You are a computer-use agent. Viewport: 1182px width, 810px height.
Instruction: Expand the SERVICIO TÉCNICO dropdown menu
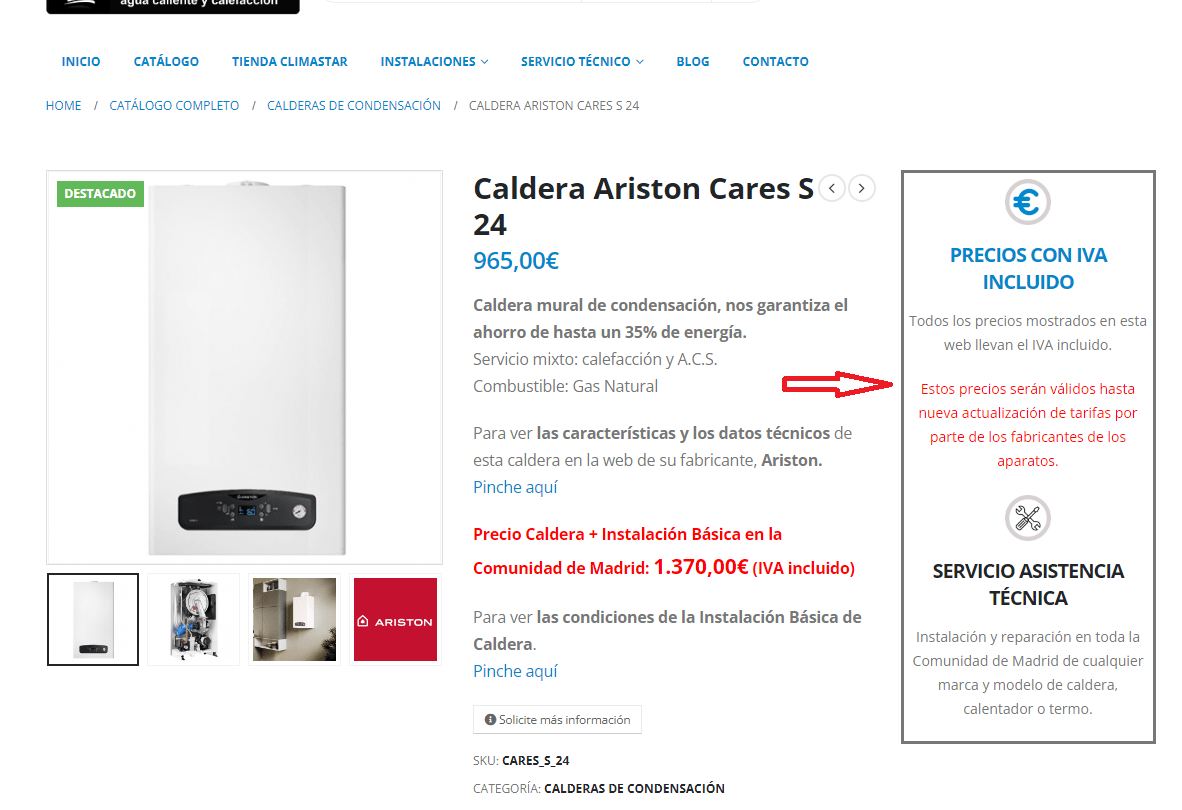[582, 62]
